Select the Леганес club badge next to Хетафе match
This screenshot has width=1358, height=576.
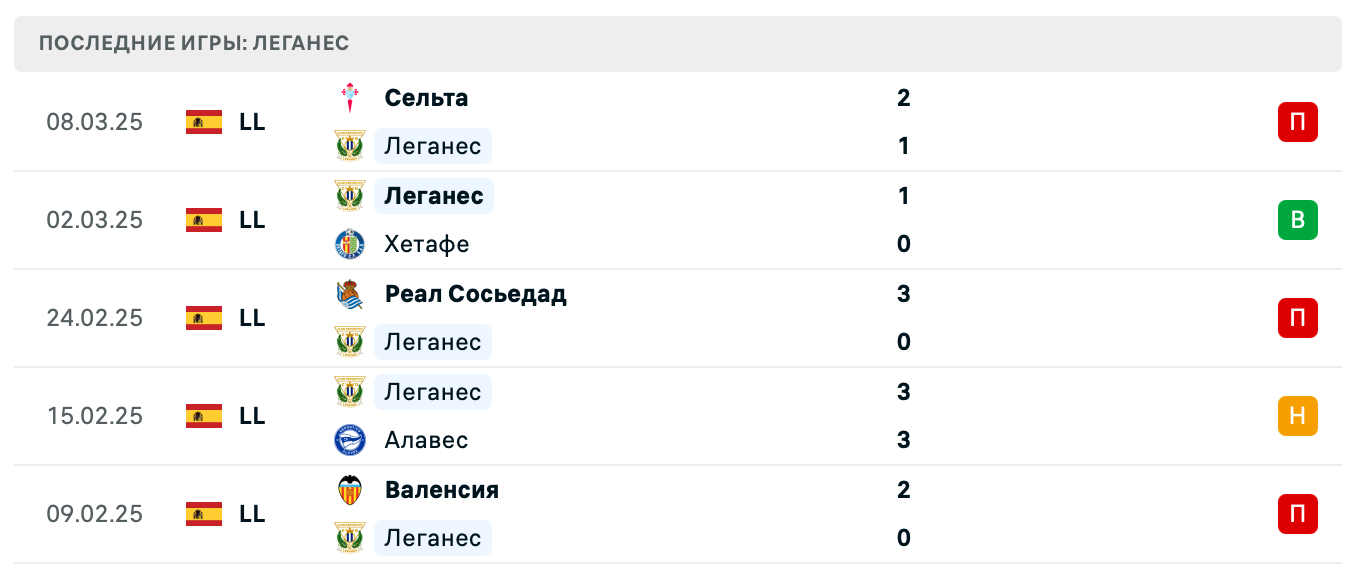coord(349,196)
